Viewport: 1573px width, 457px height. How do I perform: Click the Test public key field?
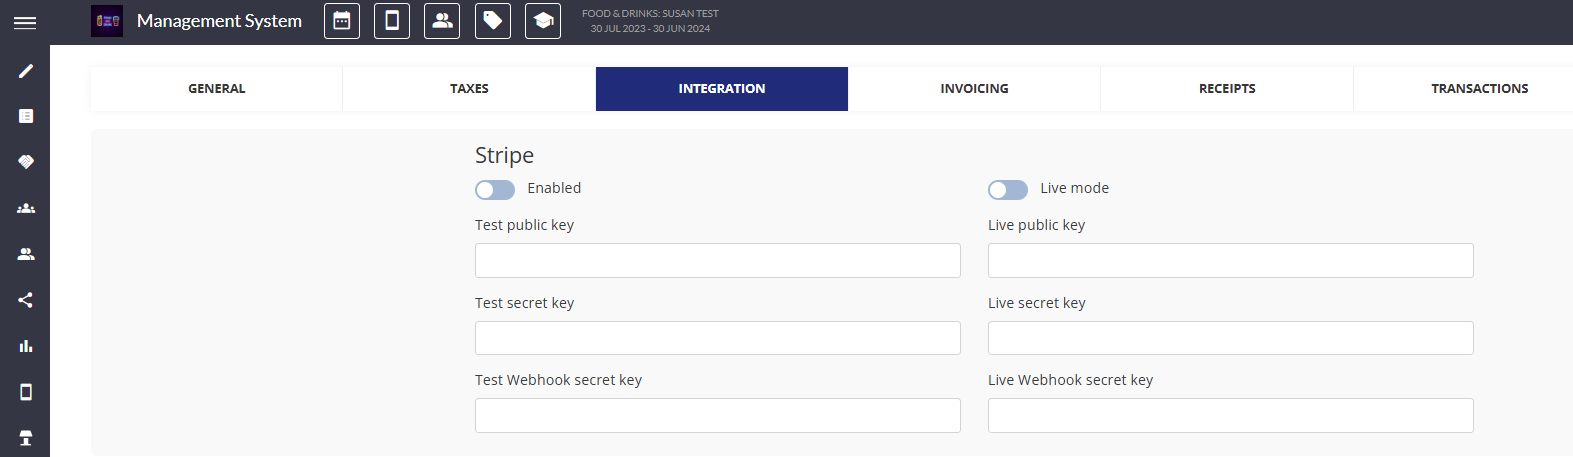[x=717, y=261]
